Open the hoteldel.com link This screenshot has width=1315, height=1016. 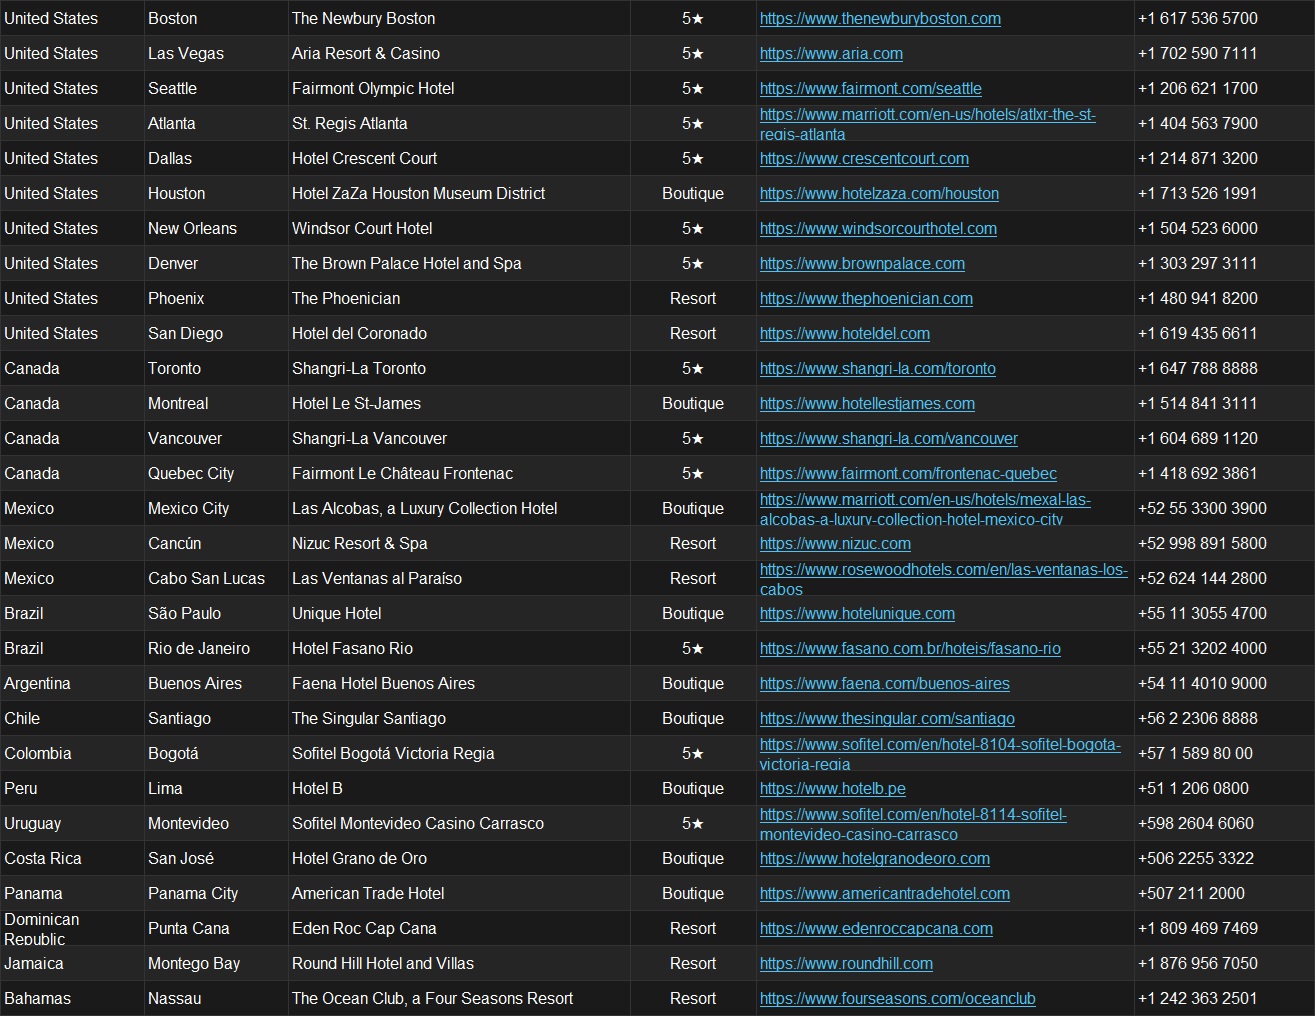point(845,333)
